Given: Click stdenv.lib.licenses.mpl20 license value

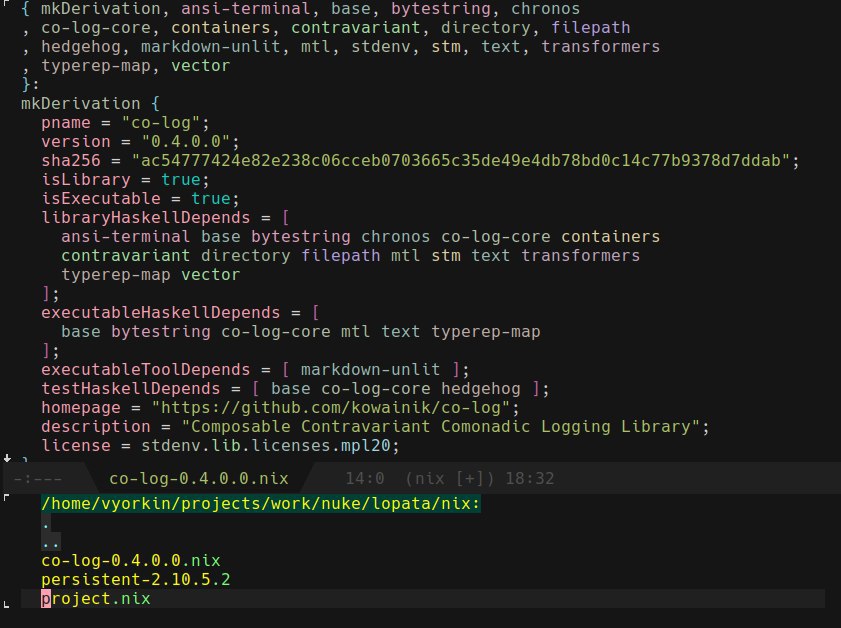Looking at the screenshot, I should 265,446.
